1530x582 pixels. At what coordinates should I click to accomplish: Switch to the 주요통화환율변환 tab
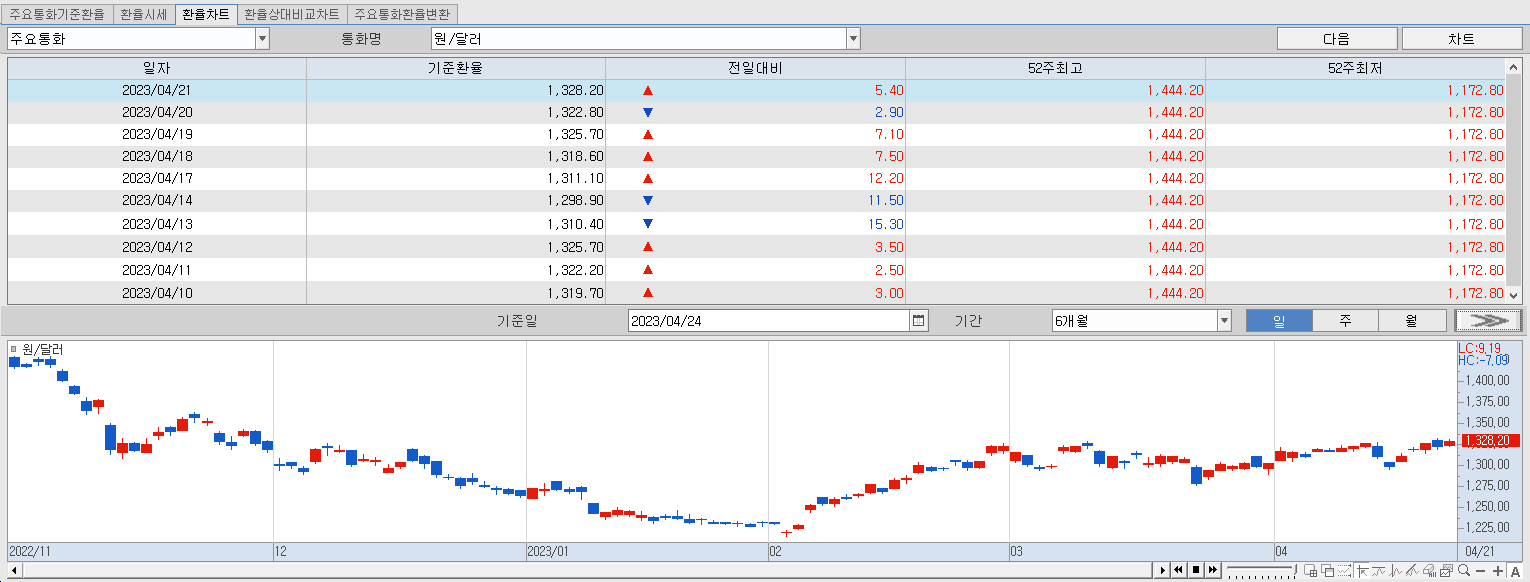pyautogui.click(x=402, y=14)
